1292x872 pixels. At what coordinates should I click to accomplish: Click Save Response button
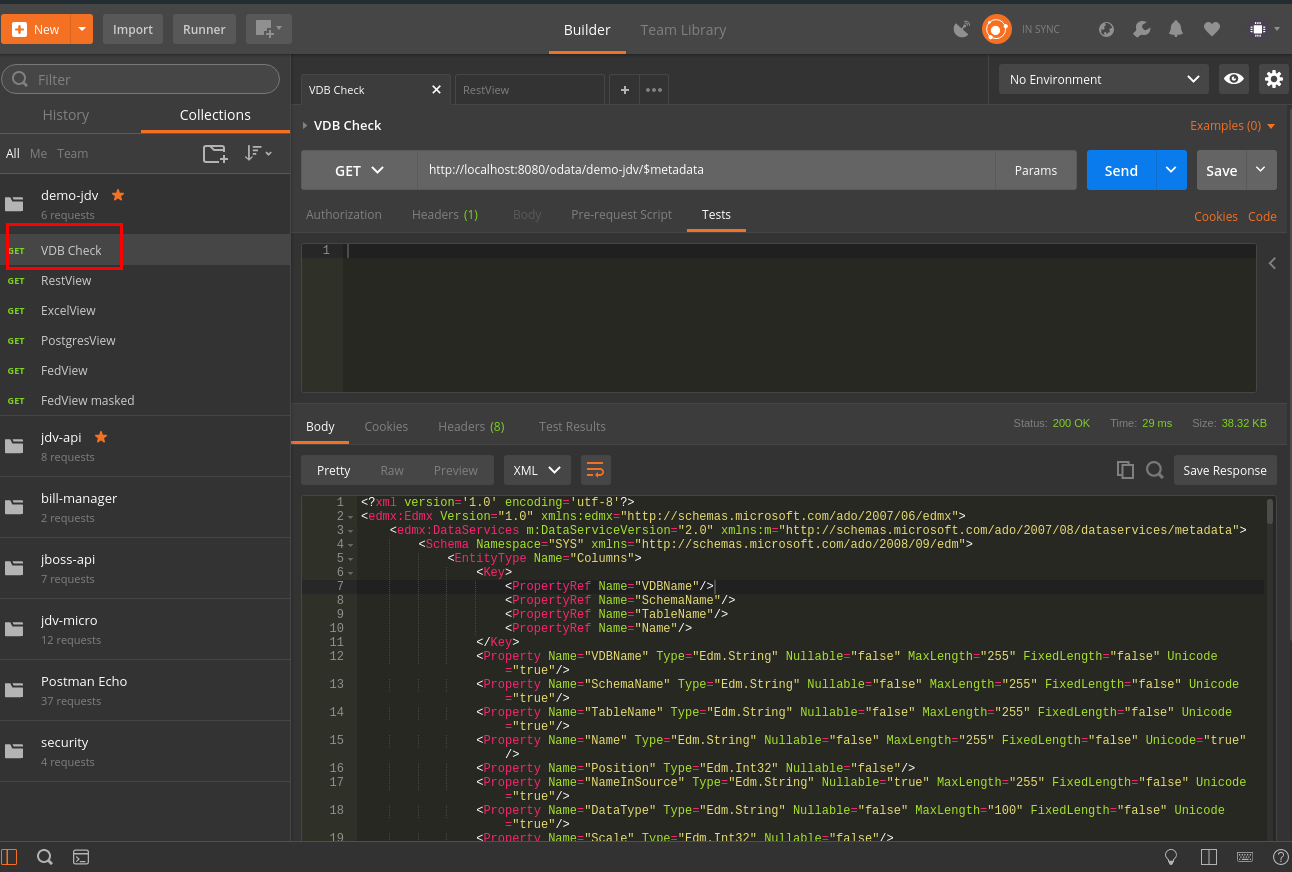(1225, 470)
